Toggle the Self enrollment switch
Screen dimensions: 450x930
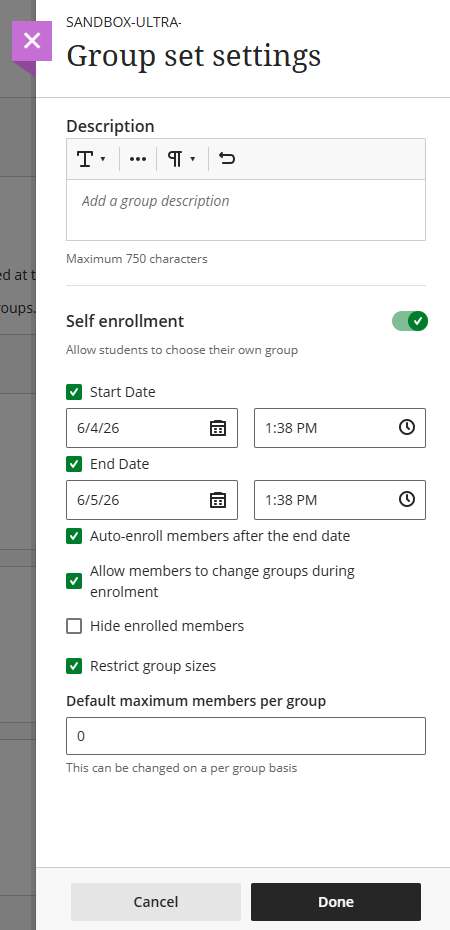coord(410,321)
